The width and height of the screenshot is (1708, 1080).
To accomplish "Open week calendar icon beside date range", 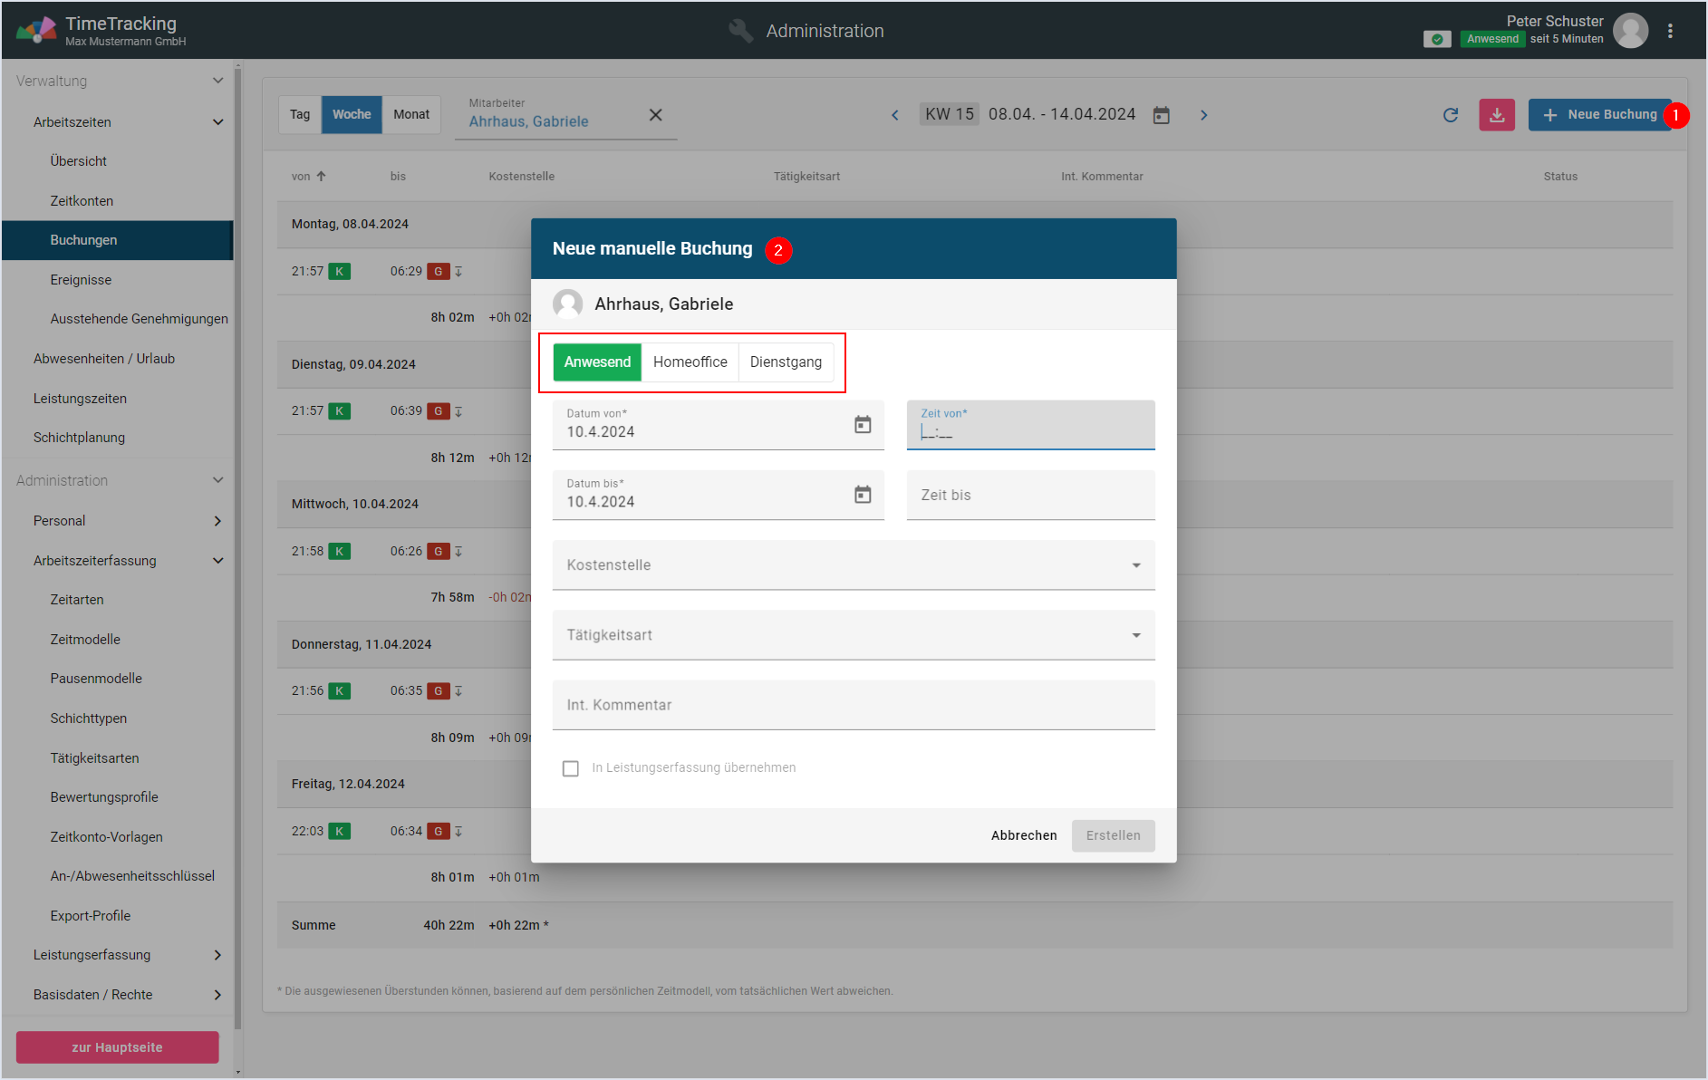I will click(x=1161, y=115).
